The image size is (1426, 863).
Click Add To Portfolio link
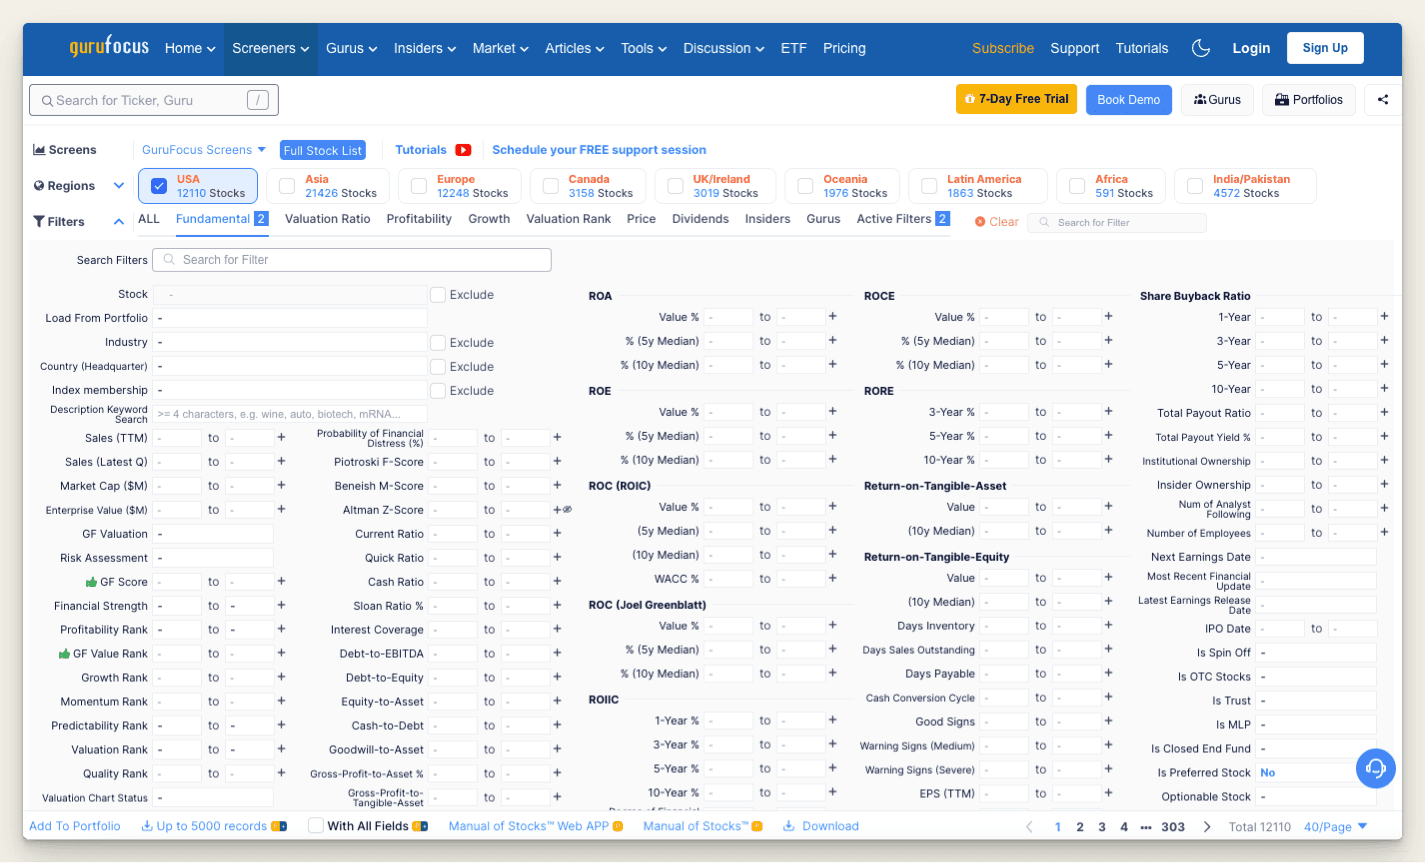tap(75, 826)
